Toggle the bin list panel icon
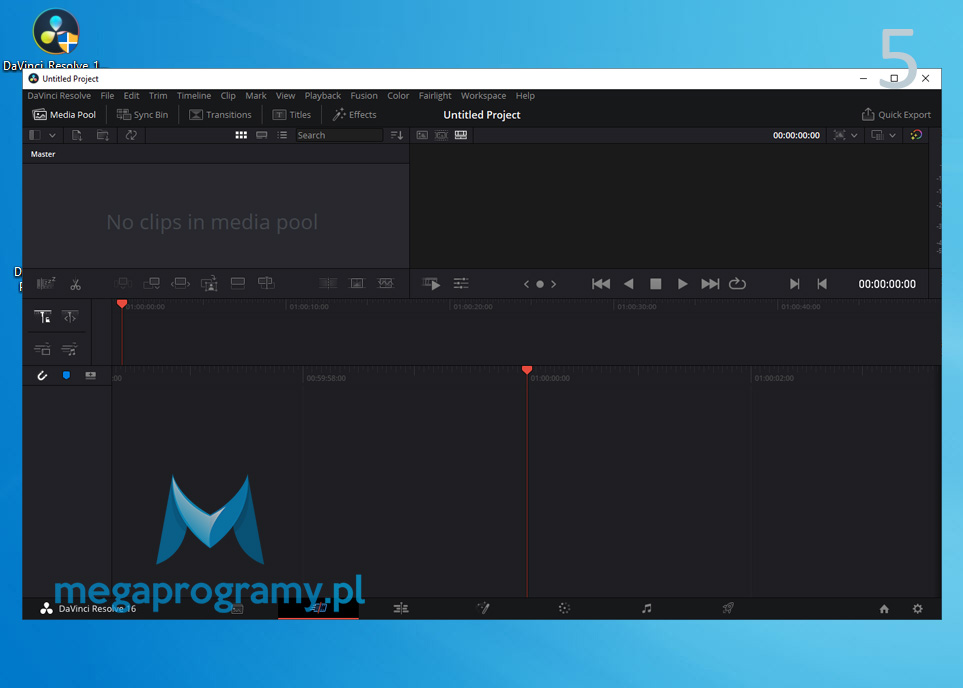 (35, 135)
